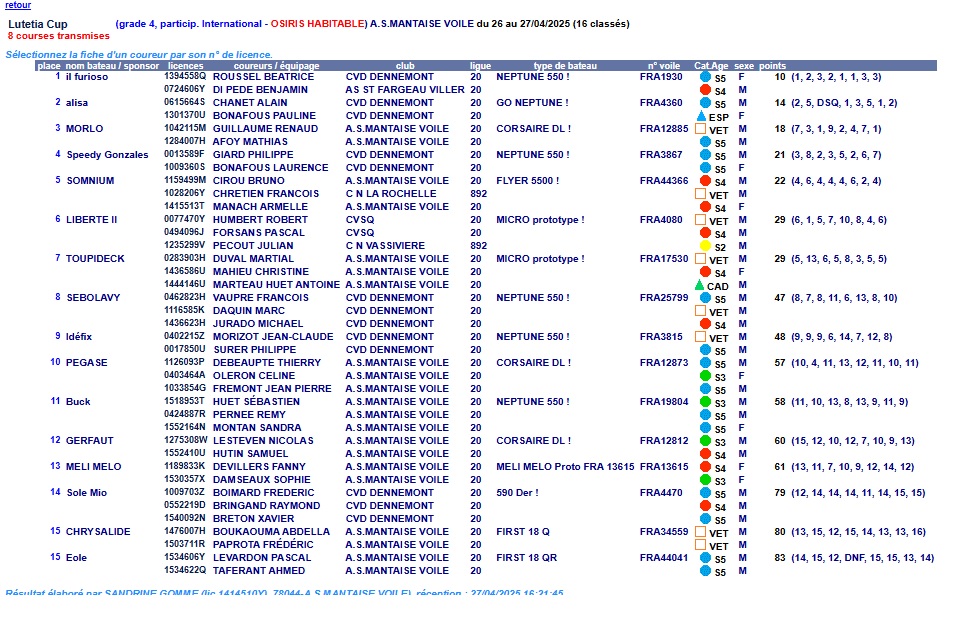Click VET square icon for MORIZOT JEAN-CLAUDE
The width and height of the screenshot is (970, 618).
(x=700, y=337)
